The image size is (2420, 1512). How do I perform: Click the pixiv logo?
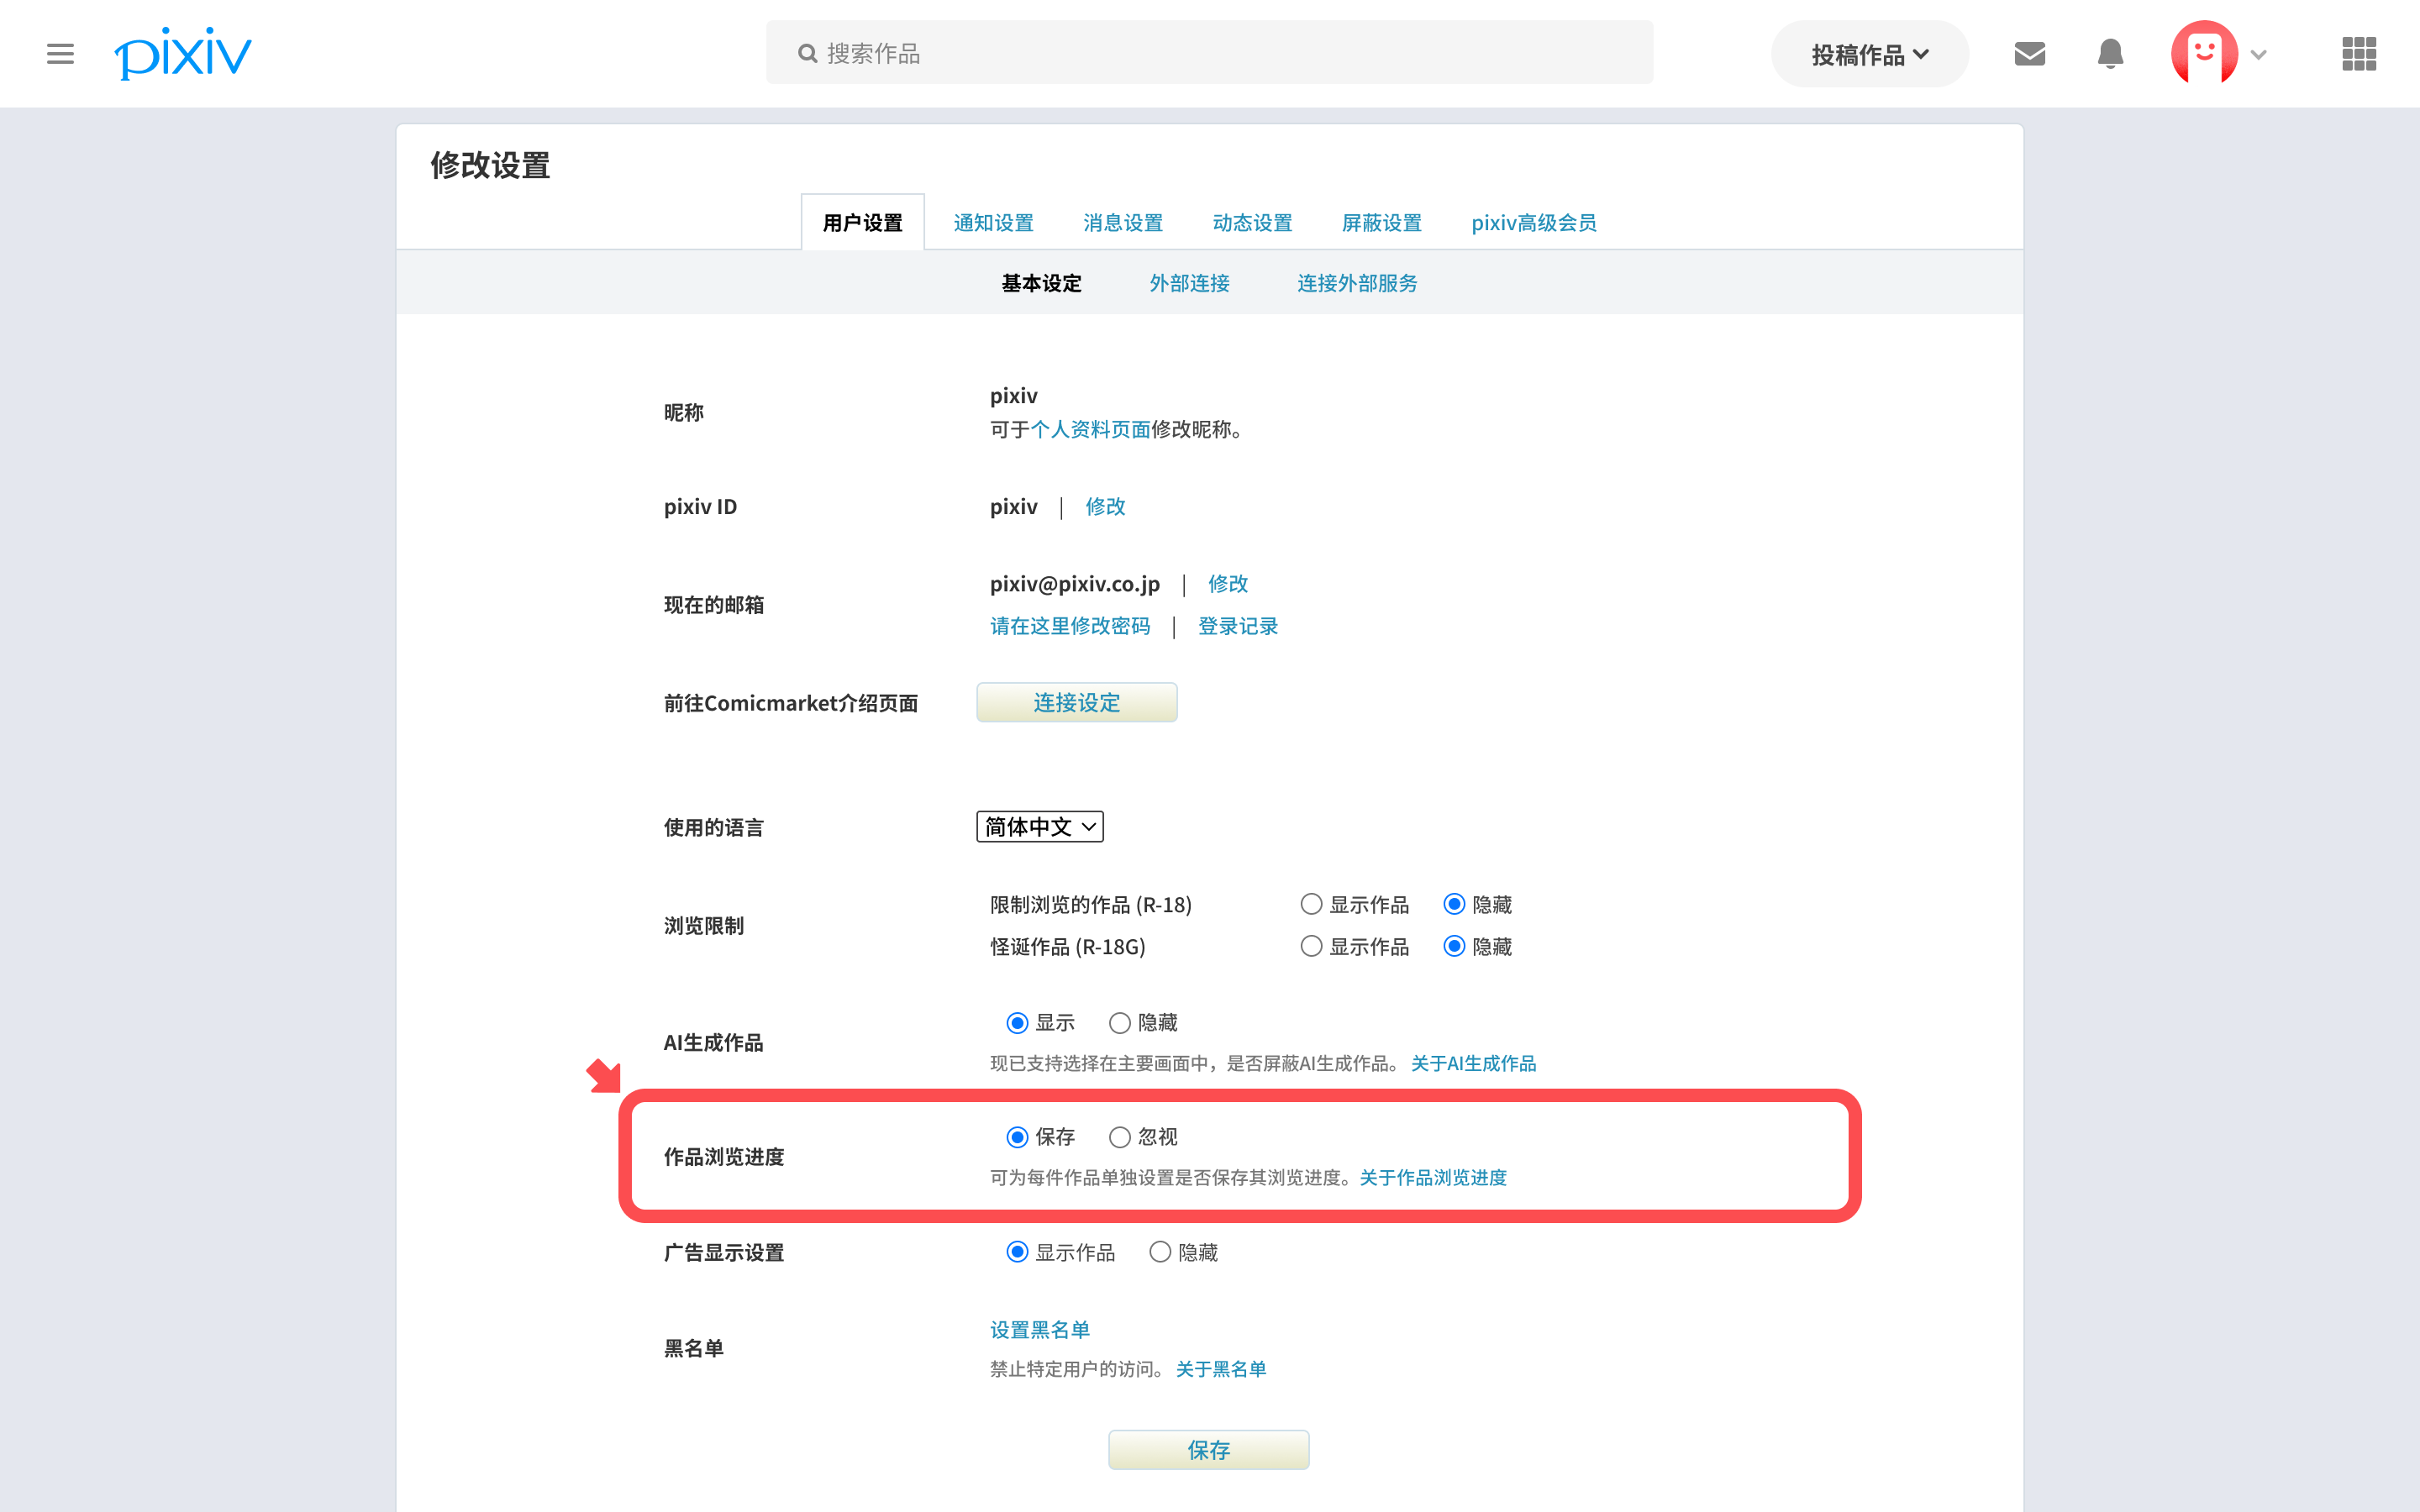(x=183, y=53)
